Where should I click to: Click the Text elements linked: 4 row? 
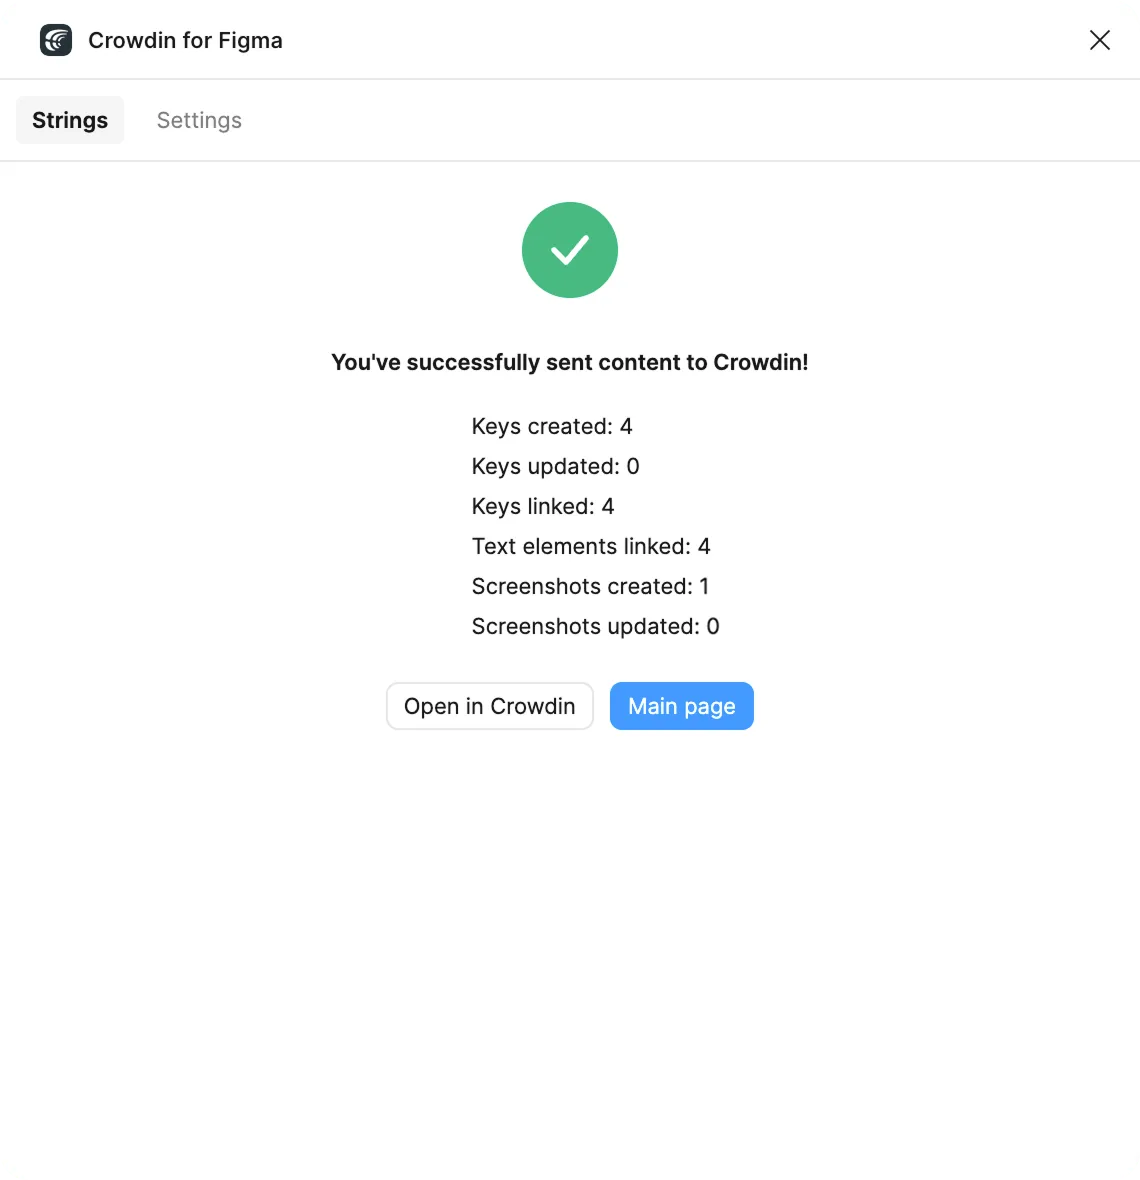[x=591, y=546]
